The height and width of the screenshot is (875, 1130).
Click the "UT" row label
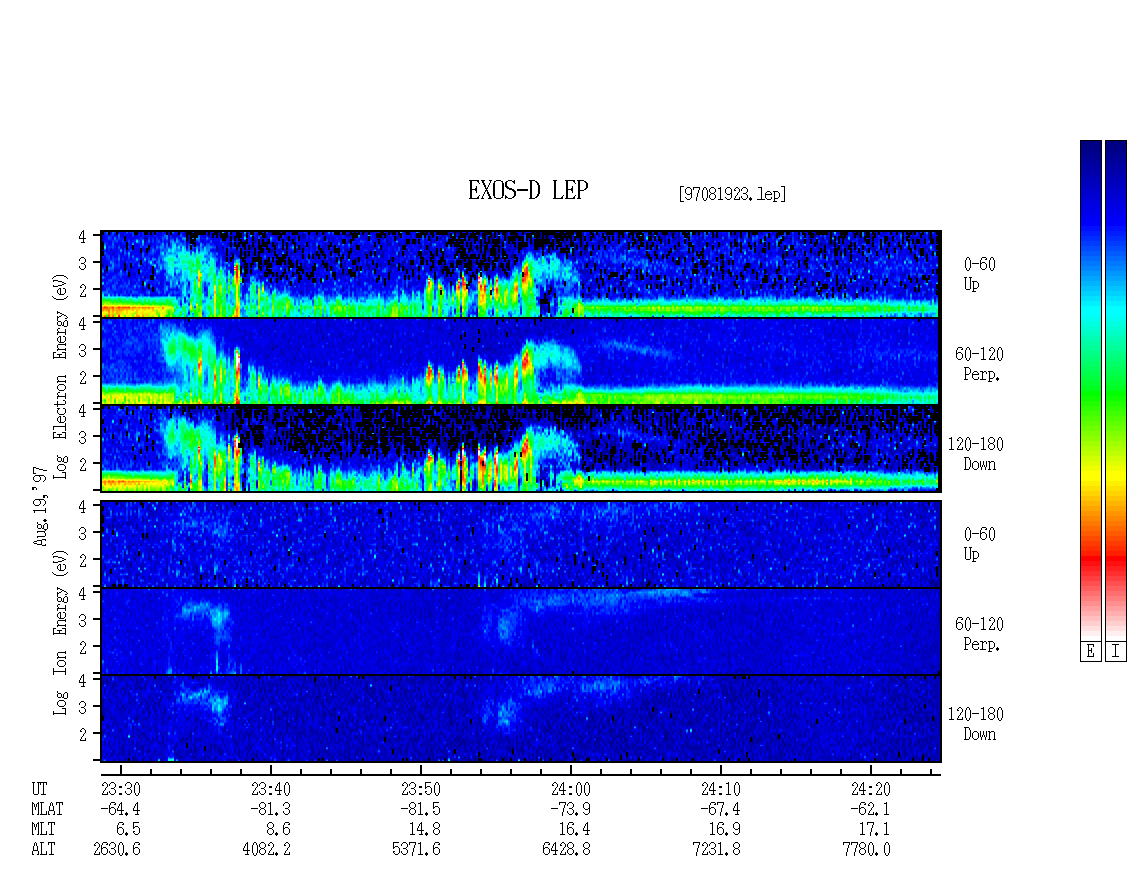[x=39, y=789]
